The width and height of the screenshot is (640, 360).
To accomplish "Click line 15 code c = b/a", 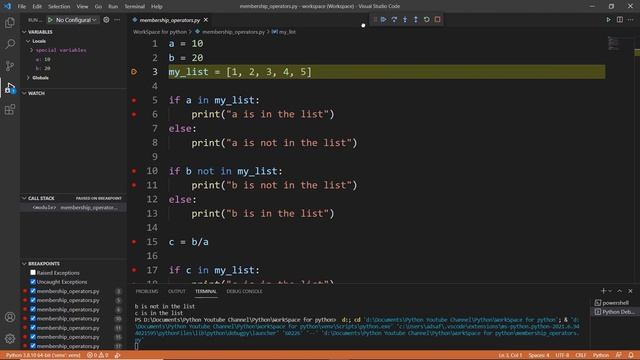I will pyautogui.click(x=189, y=242).
